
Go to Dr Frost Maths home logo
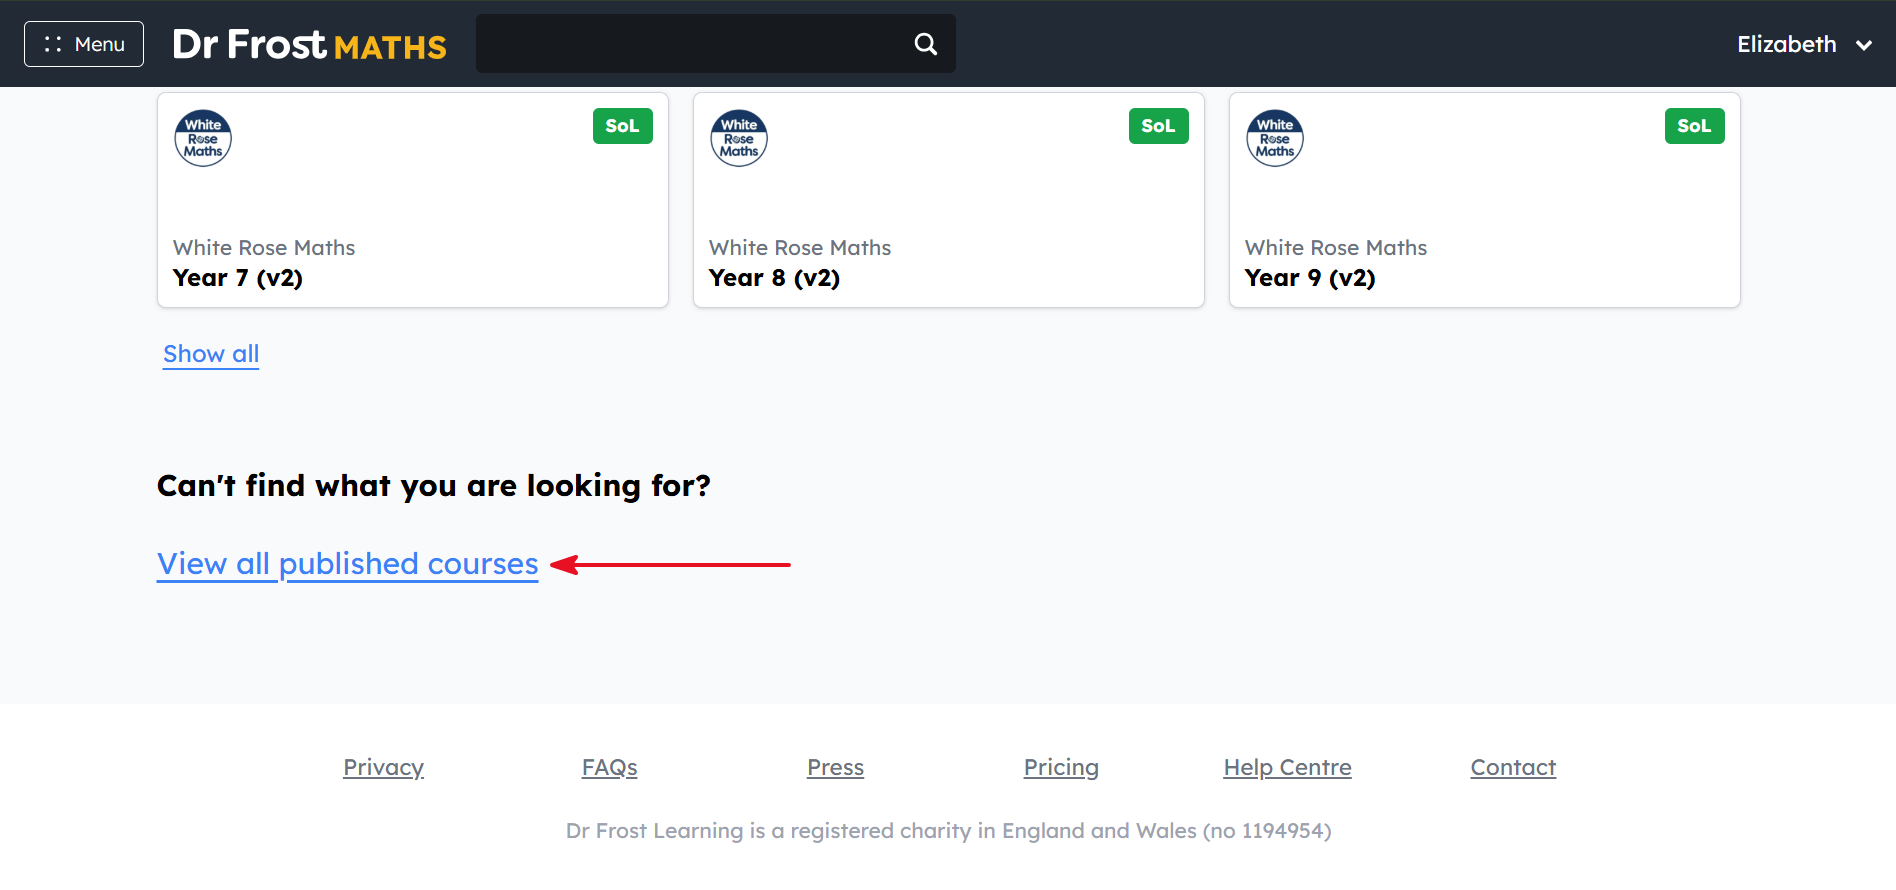pyautogui.click(x=309, y=44)
